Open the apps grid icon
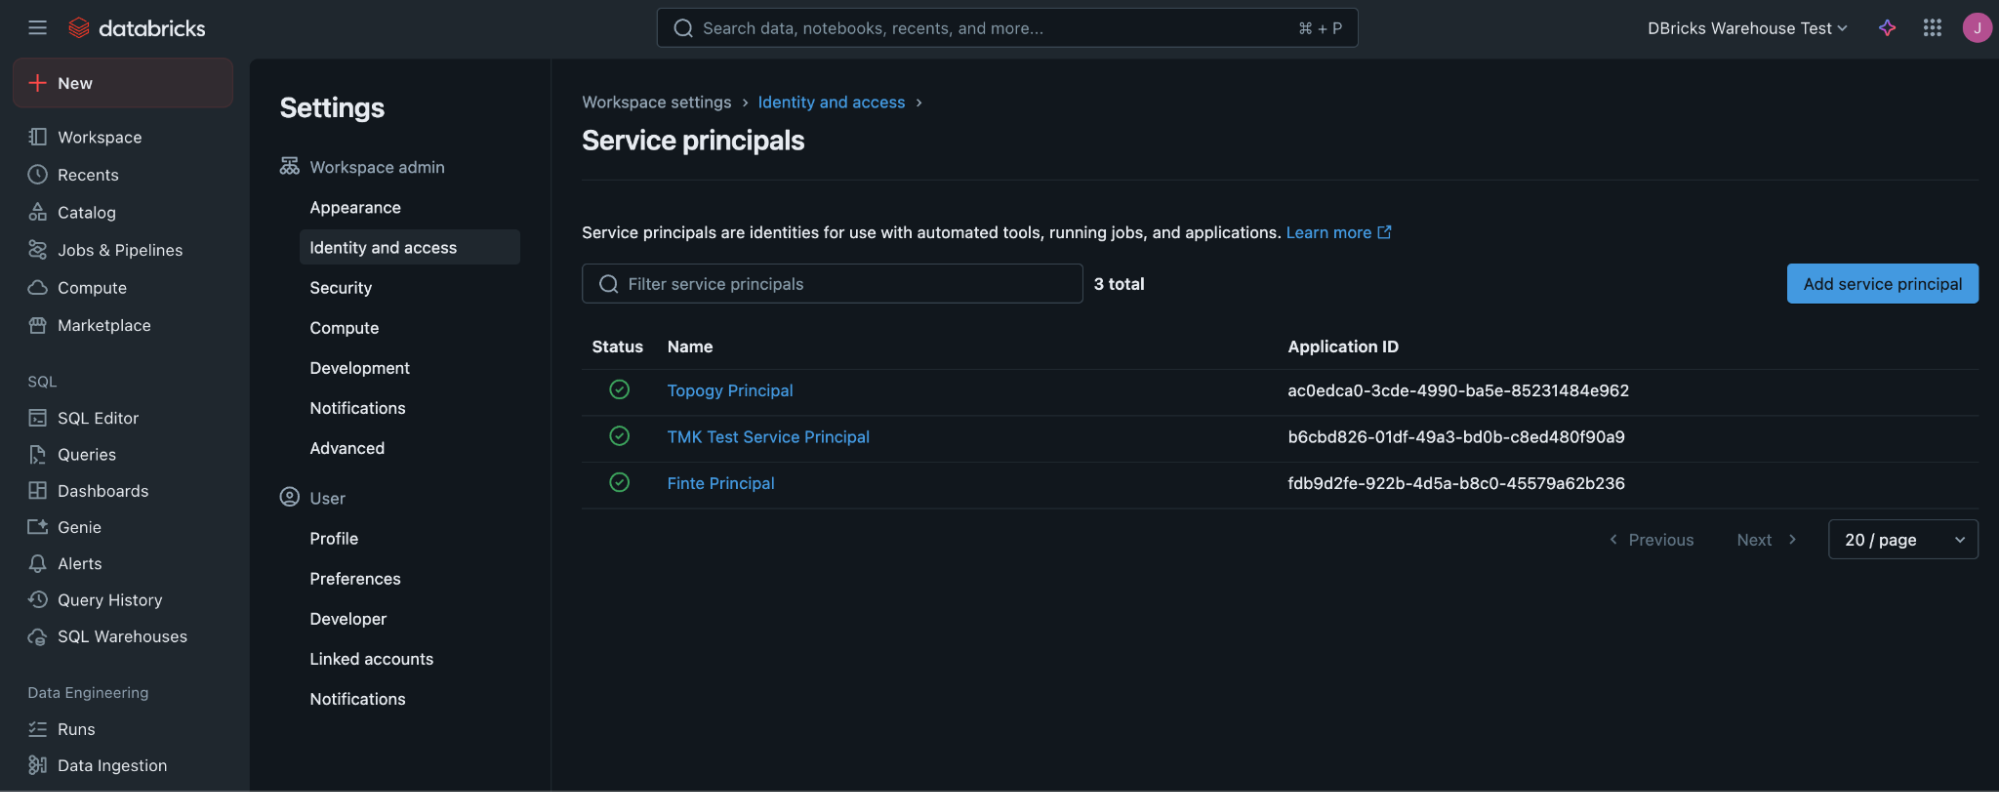 [1932, 28]
